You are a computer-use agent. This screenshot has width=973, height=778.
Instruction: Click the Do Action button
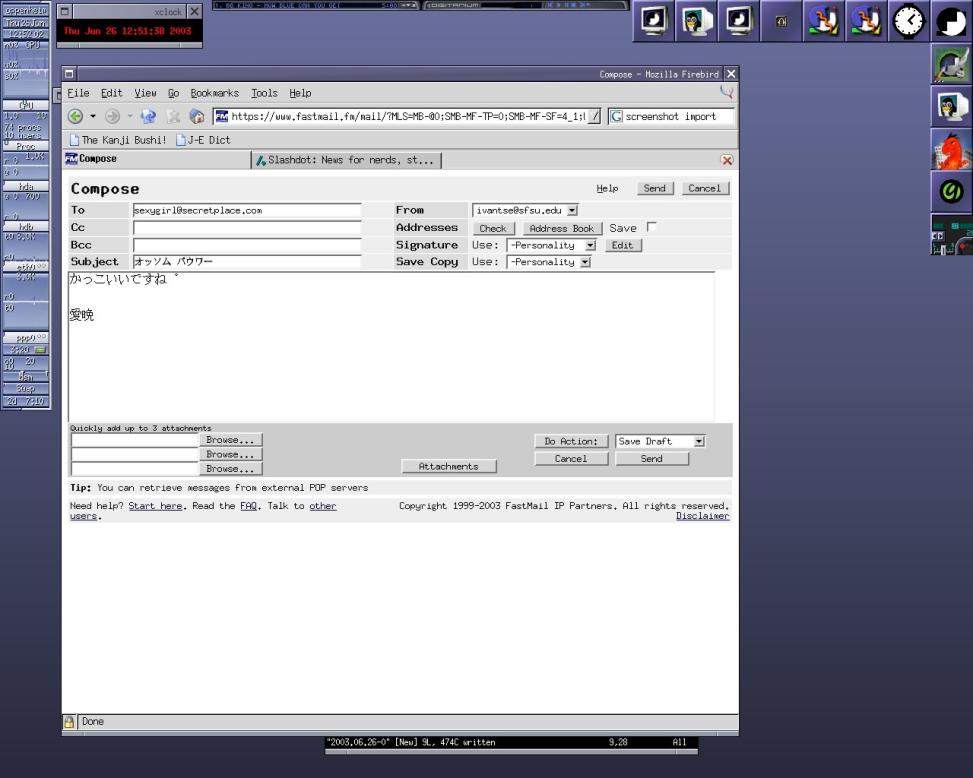[571, 441]
